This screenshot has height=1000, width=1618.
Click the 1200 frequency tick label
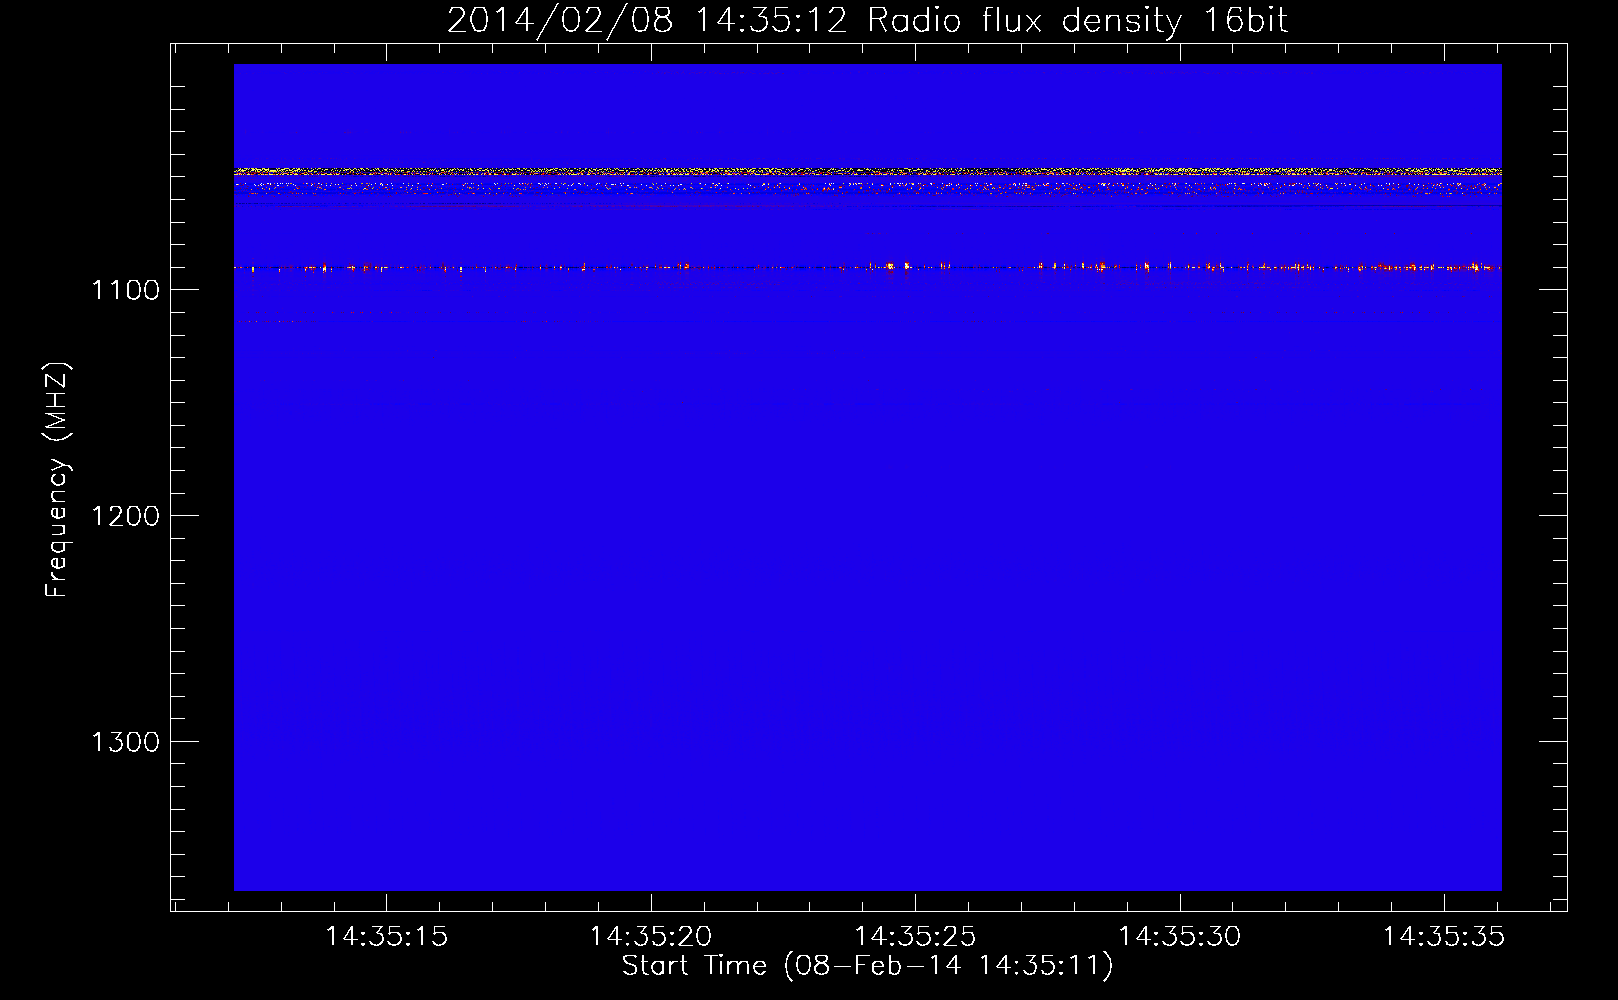(125, 516)
